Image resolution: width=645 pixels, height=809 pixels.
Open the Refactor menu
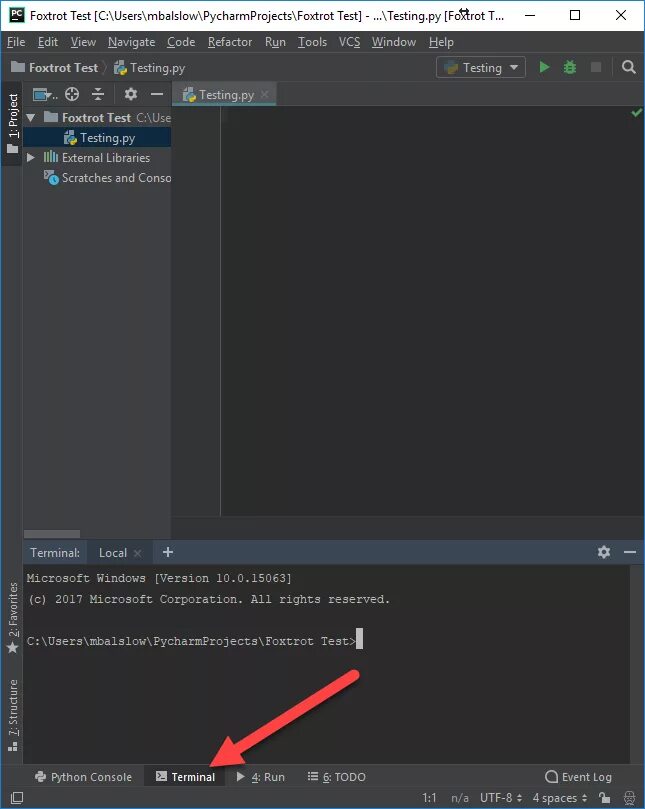click(x=230, y=42)
